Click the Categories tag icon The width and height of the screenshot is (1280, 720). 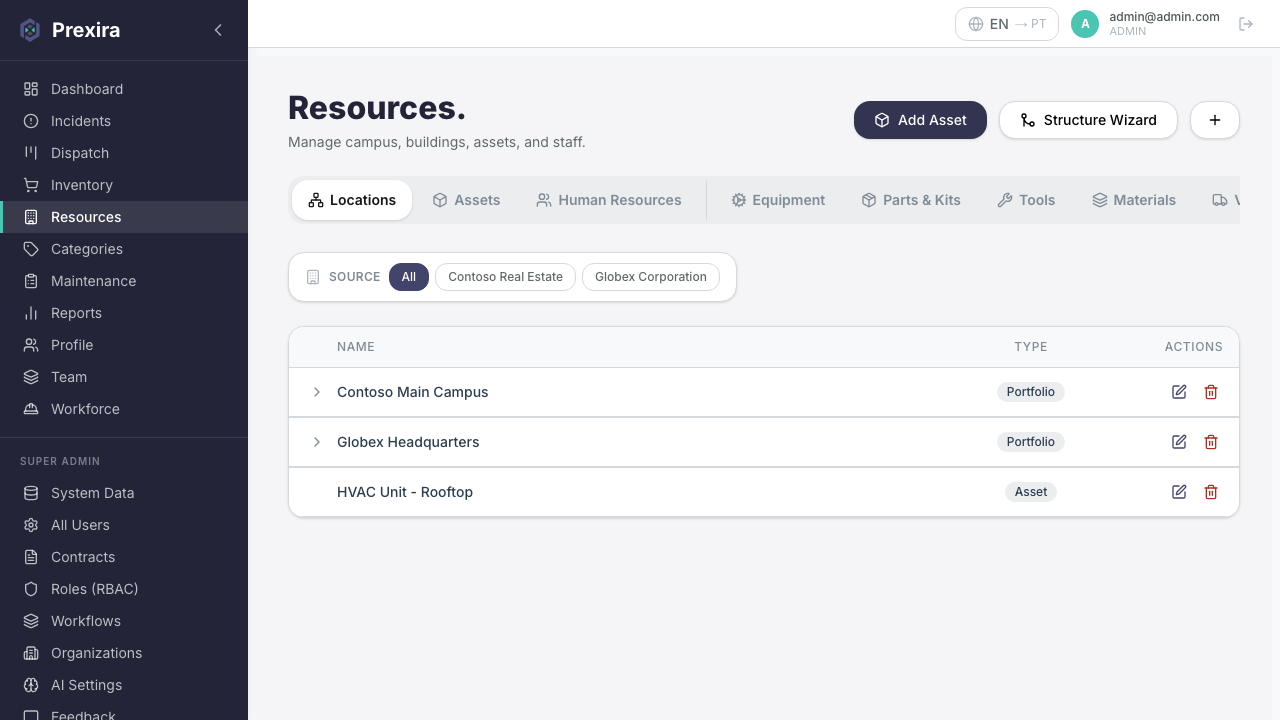[x=31, y=249]
